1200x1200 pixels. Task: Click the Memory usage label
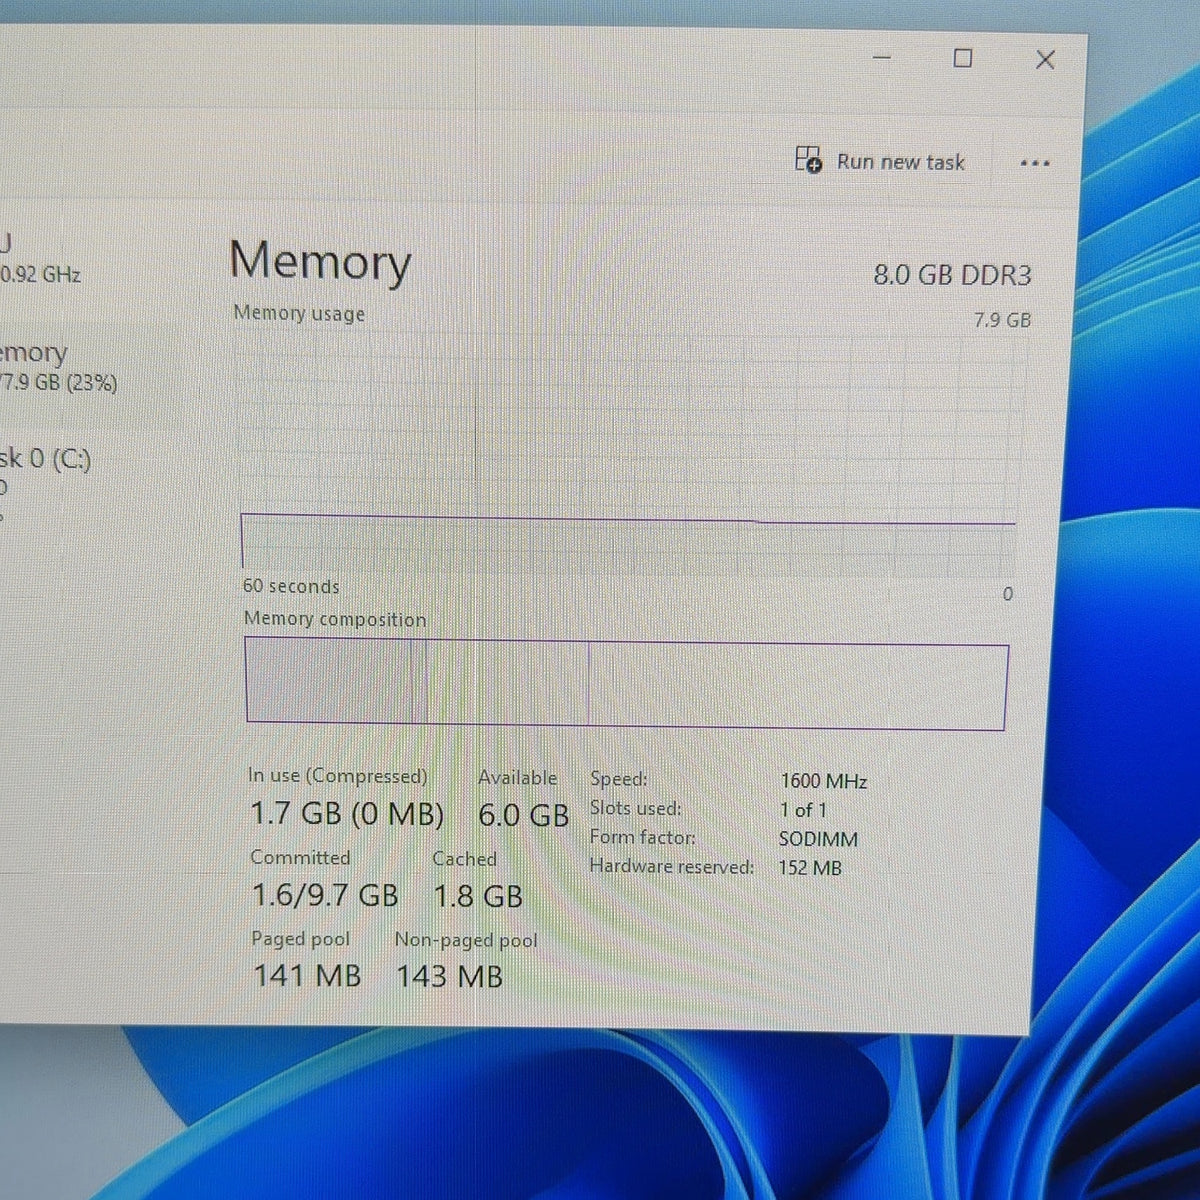(x=299, y=313)
